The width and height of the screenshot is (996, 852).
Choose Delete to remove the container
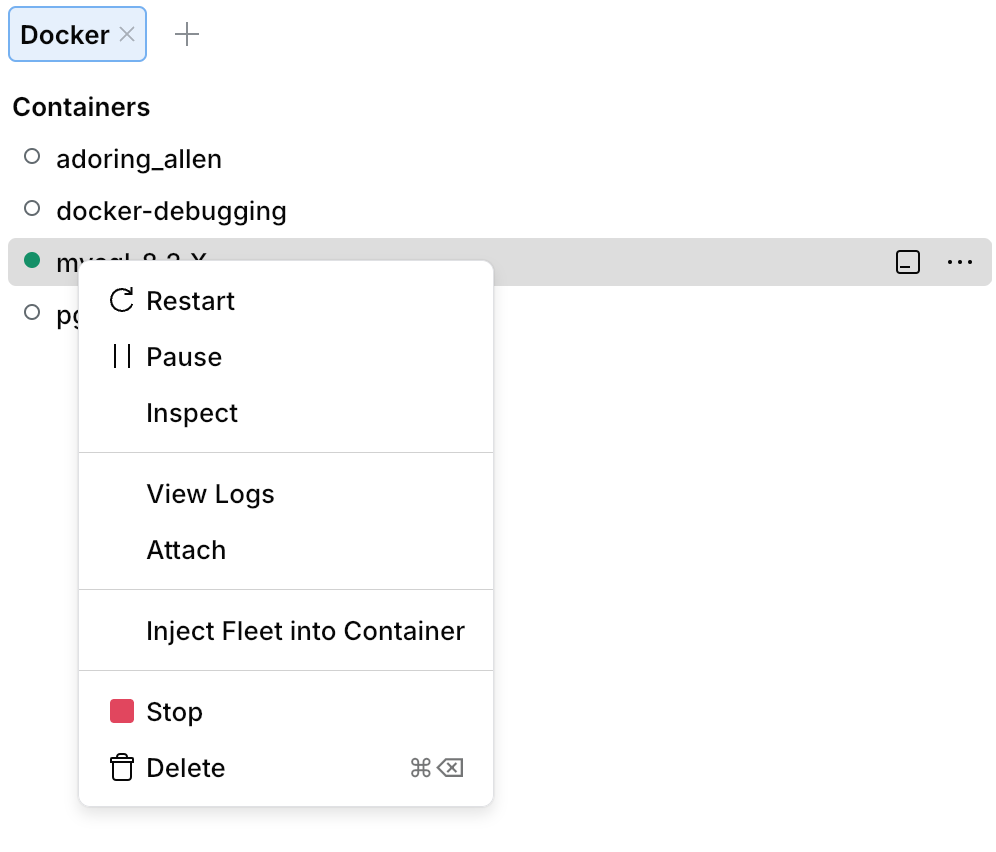click(x=185, y=768)
